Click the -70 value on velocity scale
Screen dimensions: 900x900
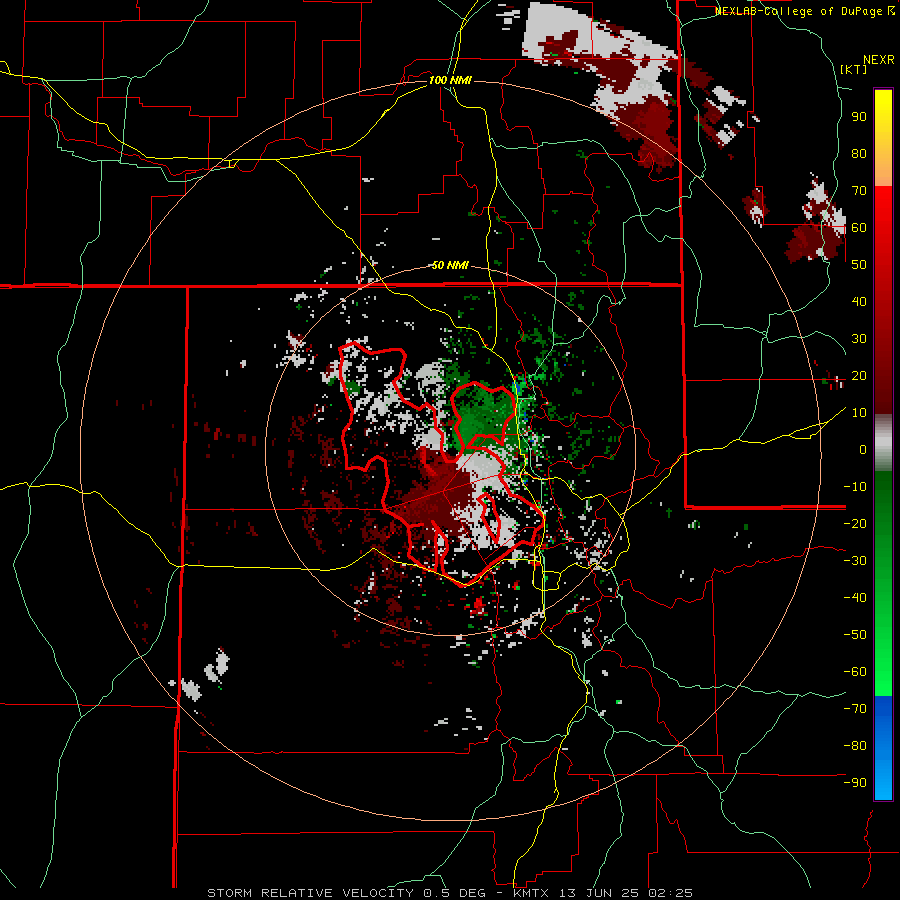click(x=855, y=709)
